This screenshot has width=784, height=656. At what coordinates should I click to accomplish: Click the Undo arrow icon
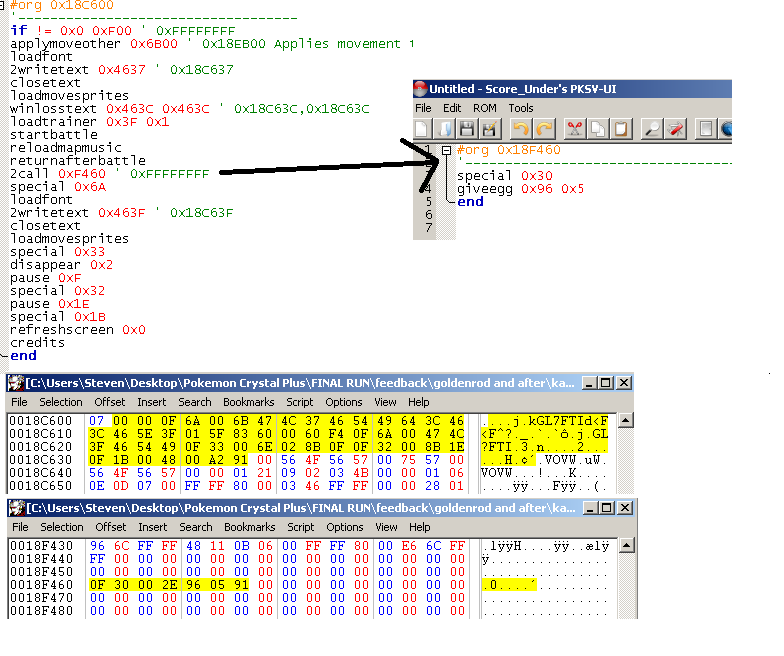520,129
